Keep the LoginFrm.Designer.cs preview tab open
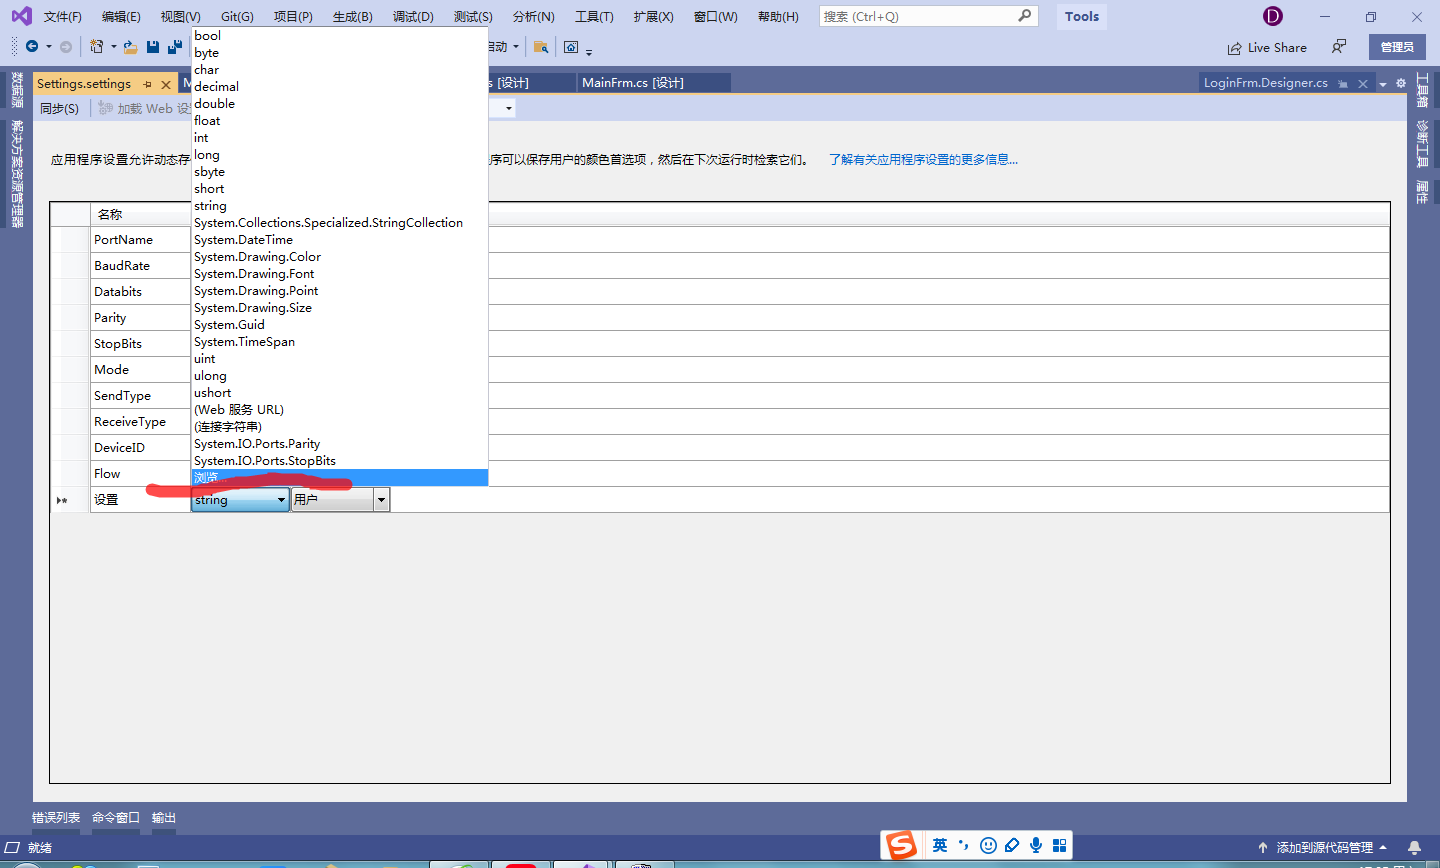 pos(1343,83)
